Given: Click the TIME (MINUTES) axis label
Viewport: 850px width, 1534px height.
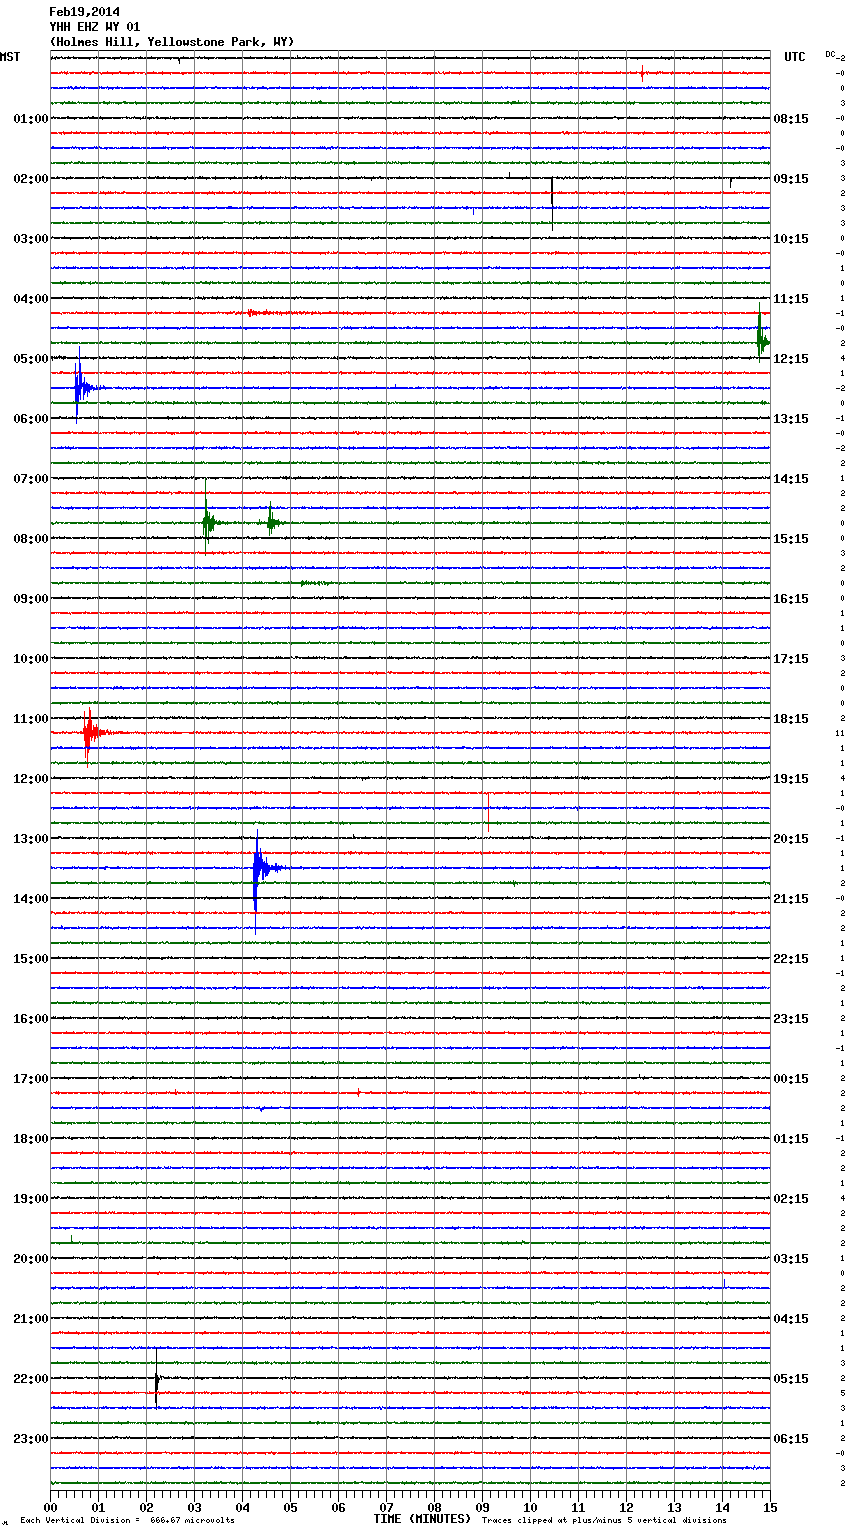Looking at the screenshot, I should [x=422, y=1519].
